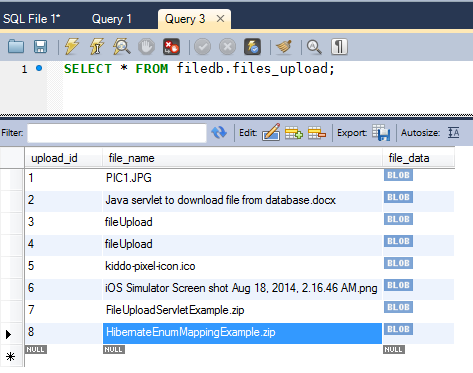Beautify the query with broom icon

click(x=284, y=47)
